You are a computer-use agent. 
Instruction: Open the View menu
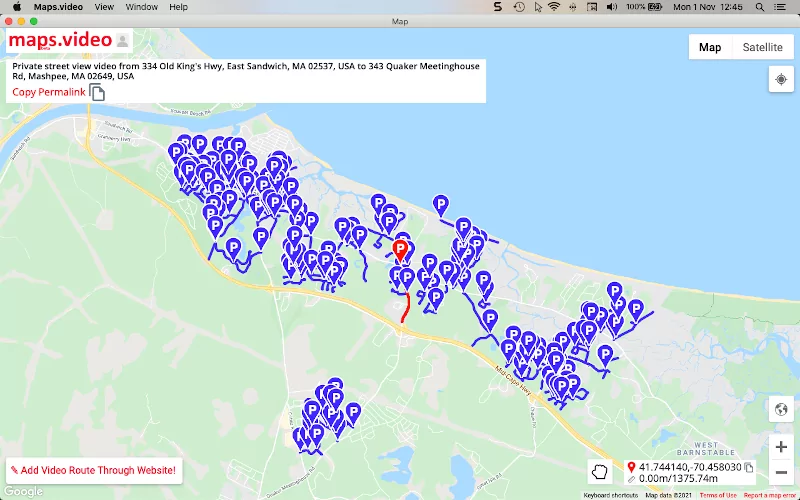[x=104, y=7]
